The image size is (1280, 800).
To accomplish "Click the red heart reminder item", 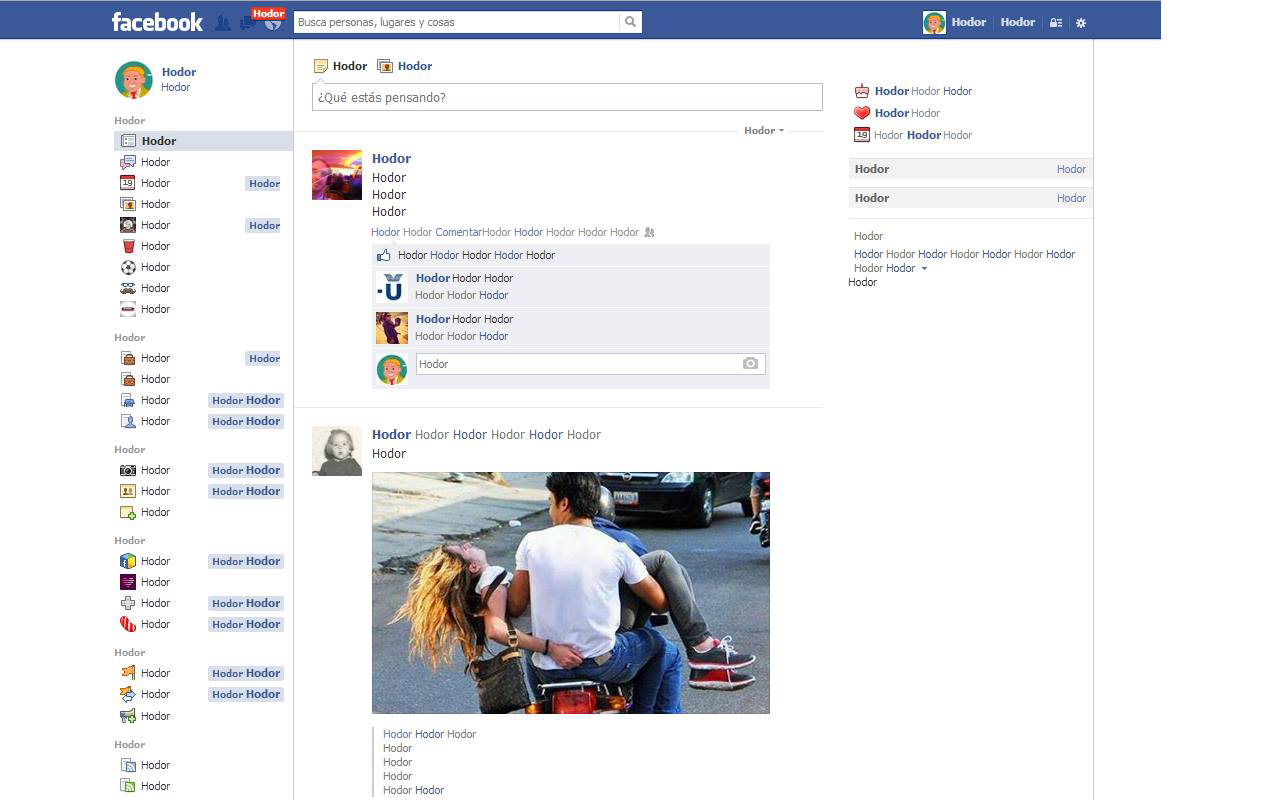I will [x=862, y=113].
